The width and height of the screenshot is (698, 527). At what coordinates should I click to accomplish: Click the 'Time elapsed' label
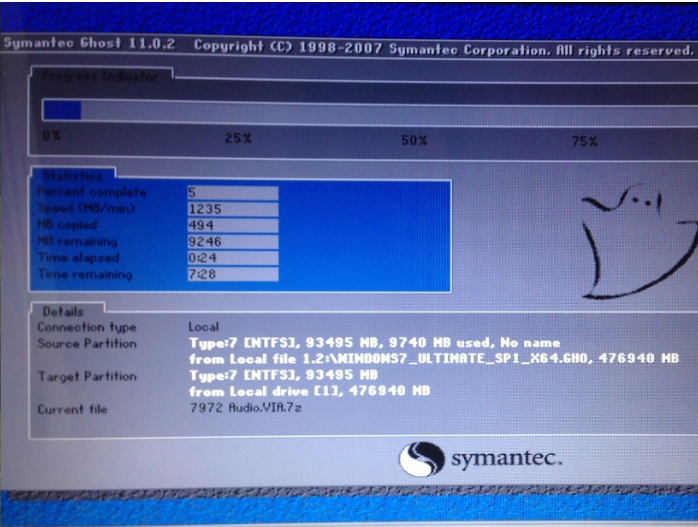pyautogui.click(x=78, y=258)
